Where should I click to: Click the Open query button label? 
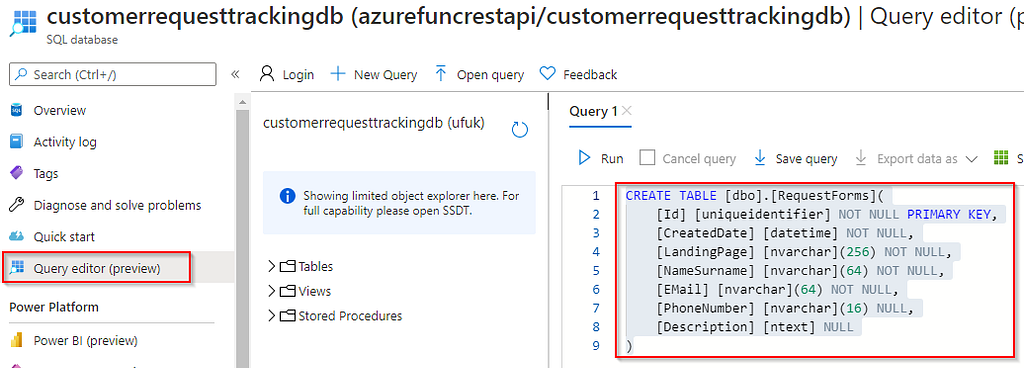click(490, 74)
